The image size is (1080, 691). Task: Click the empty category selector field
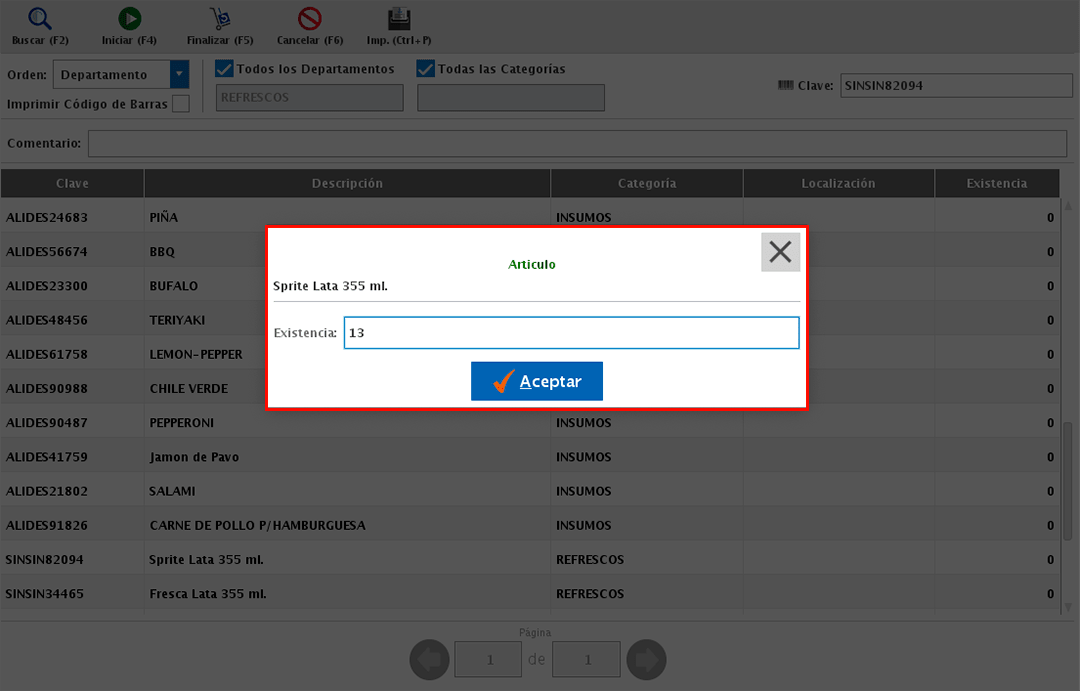[x=511, y=98]
